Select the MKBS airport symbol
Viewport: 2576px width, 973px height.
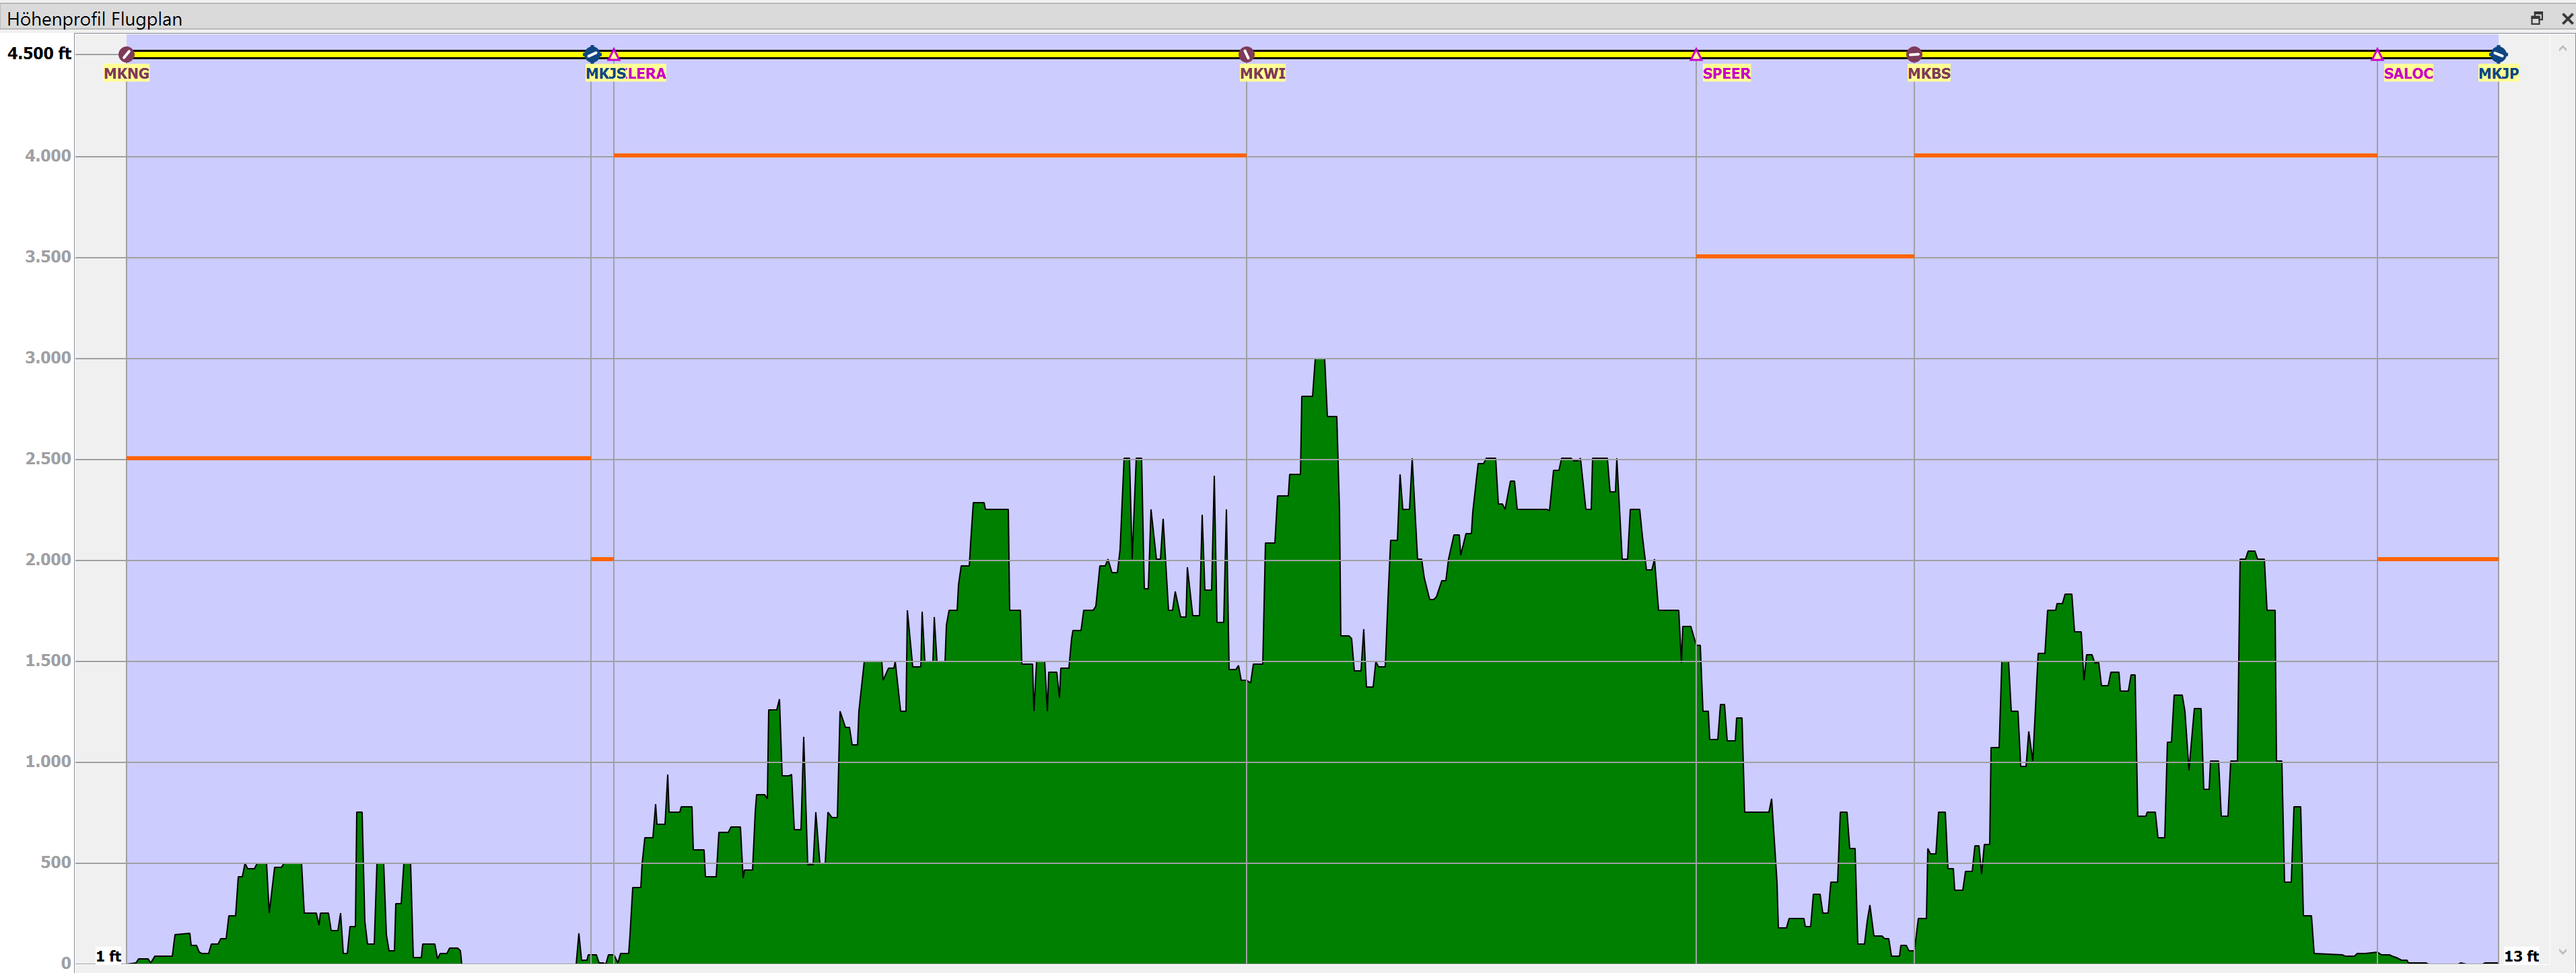pyautogui.click(x=1914, y=54)
